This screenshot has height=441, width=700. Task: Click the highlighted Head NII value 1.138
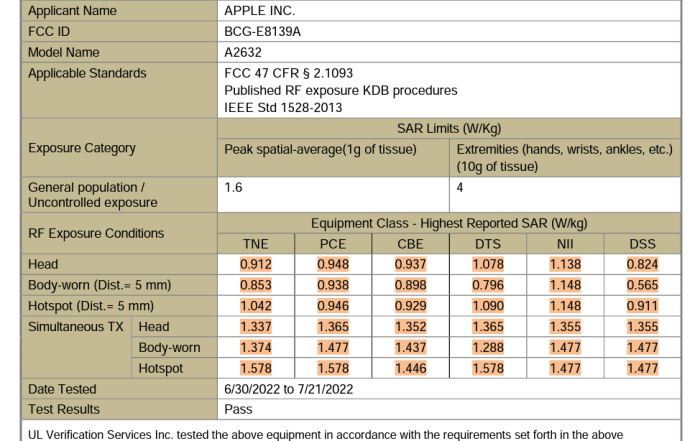click(563, 265)
